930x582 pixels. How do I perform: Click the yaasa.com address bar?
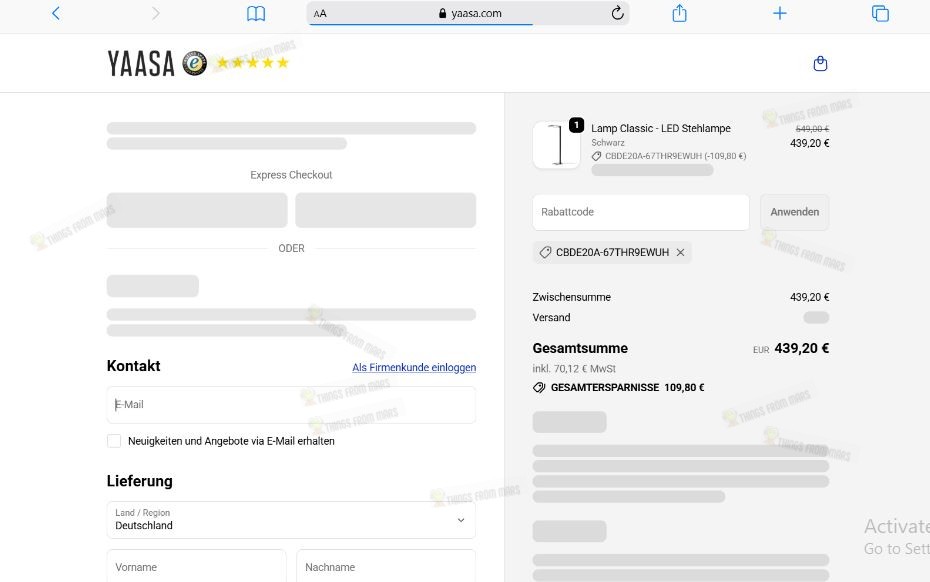(x=468, y=13)
